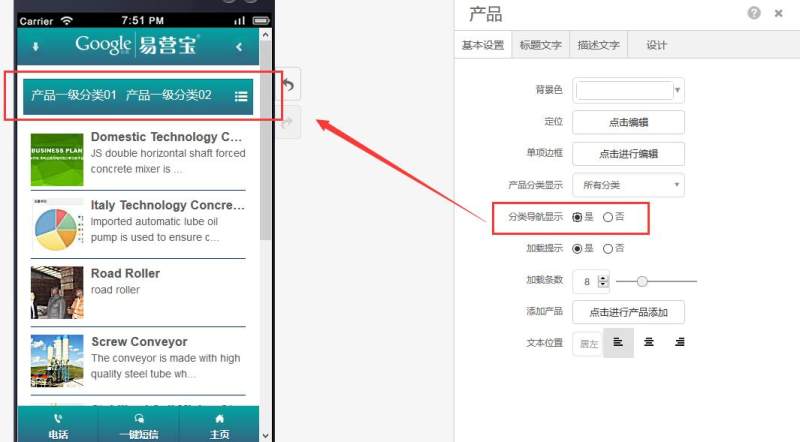Click the 加载条数 slider handle

click(x=642, y=281)
